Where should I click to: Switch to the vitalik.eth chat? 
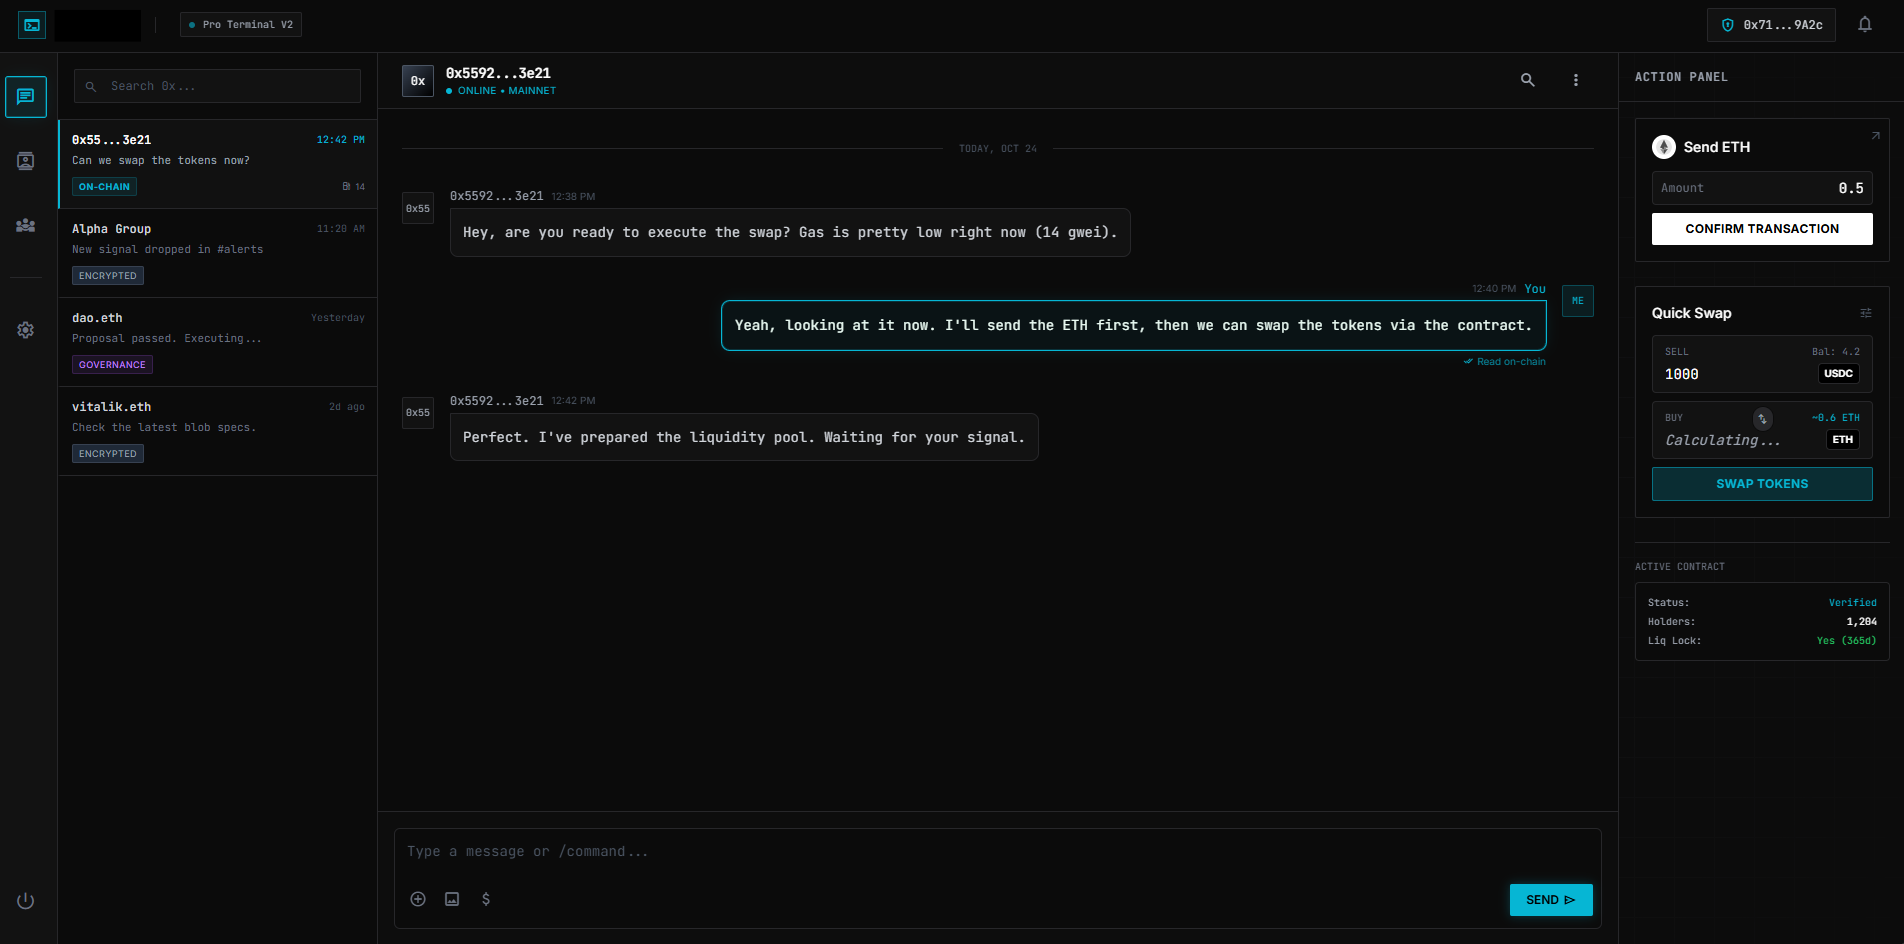217,430
